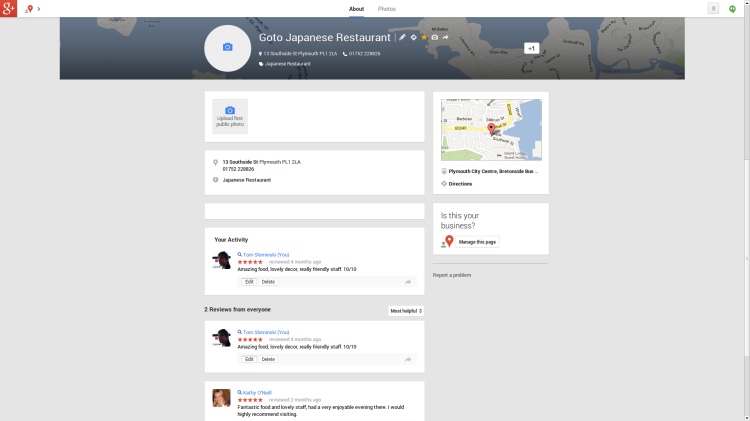Open Kathy O'Neill's profile link
750x421 pixels.
point(257,393)
